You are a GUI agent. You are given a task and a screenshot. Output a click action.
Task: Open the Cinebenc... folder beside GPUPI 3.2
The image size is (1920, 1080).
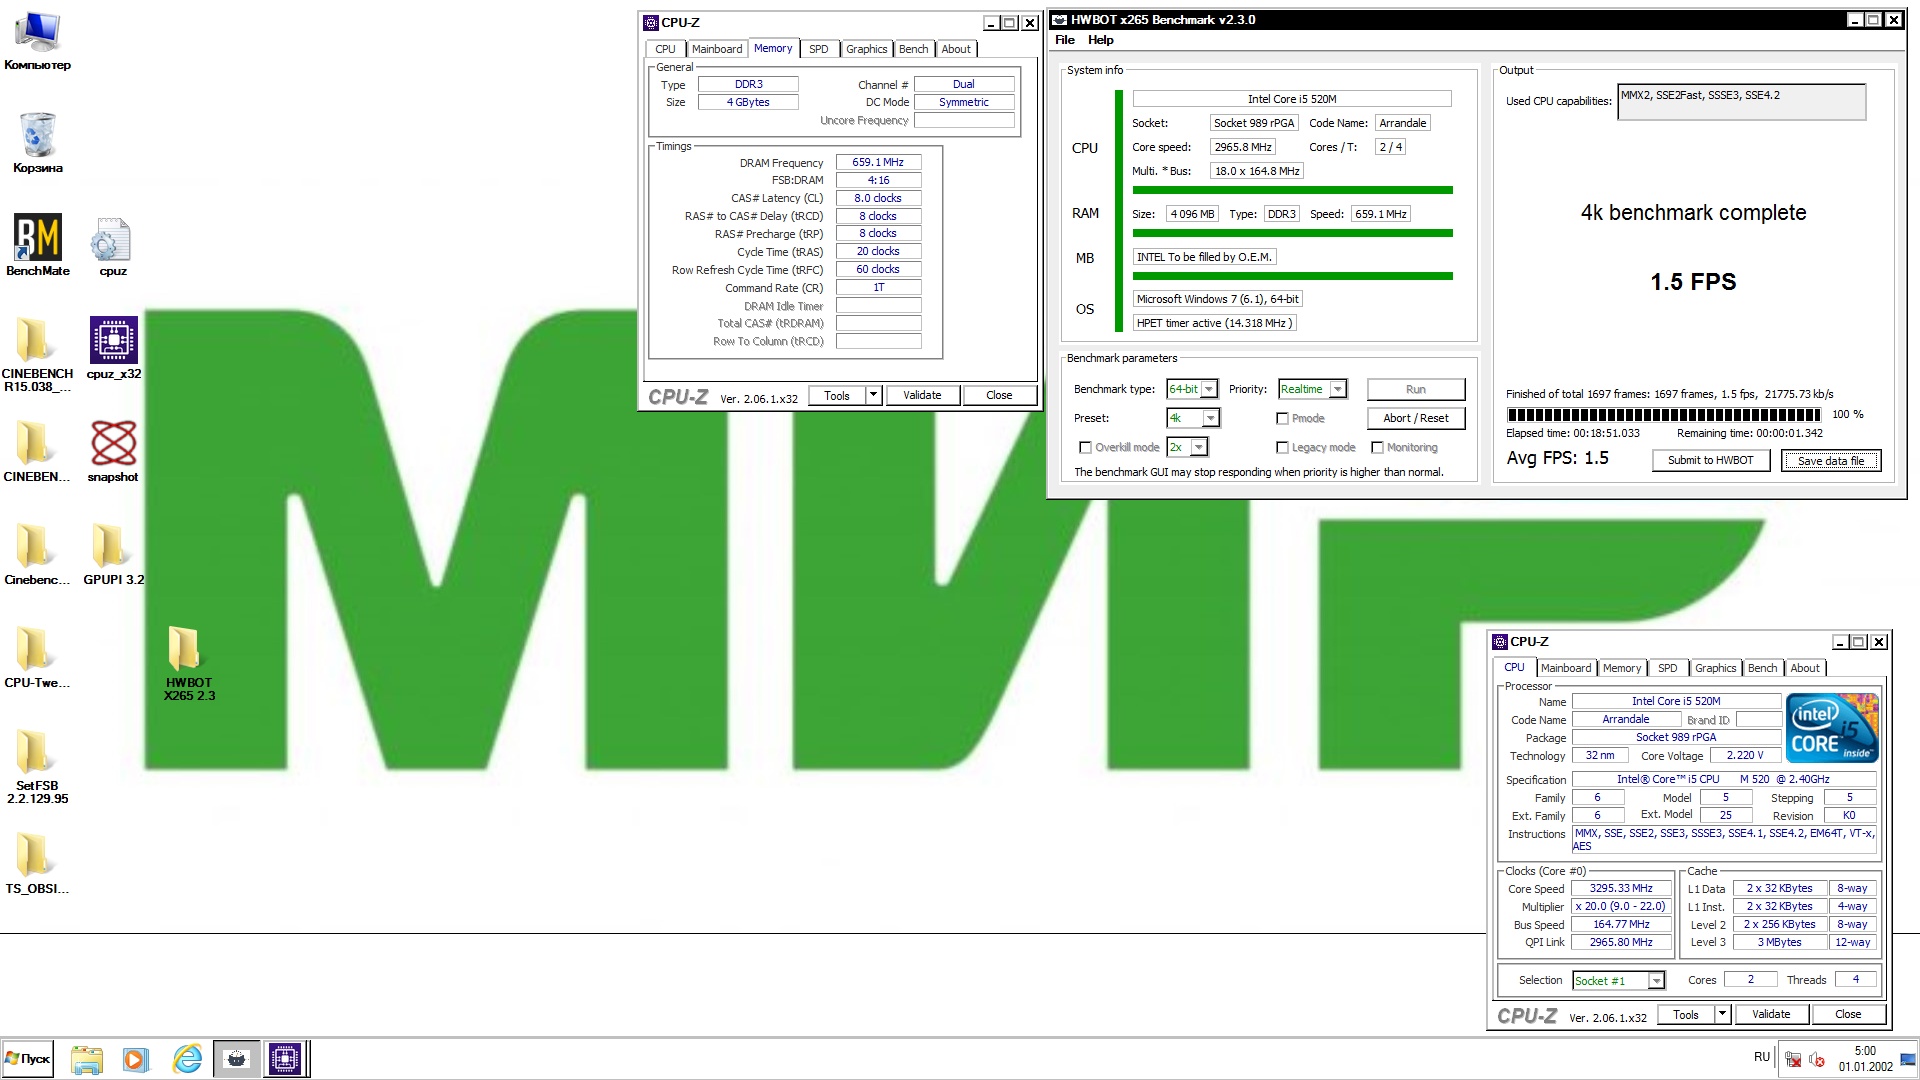[x=37, y=554]
